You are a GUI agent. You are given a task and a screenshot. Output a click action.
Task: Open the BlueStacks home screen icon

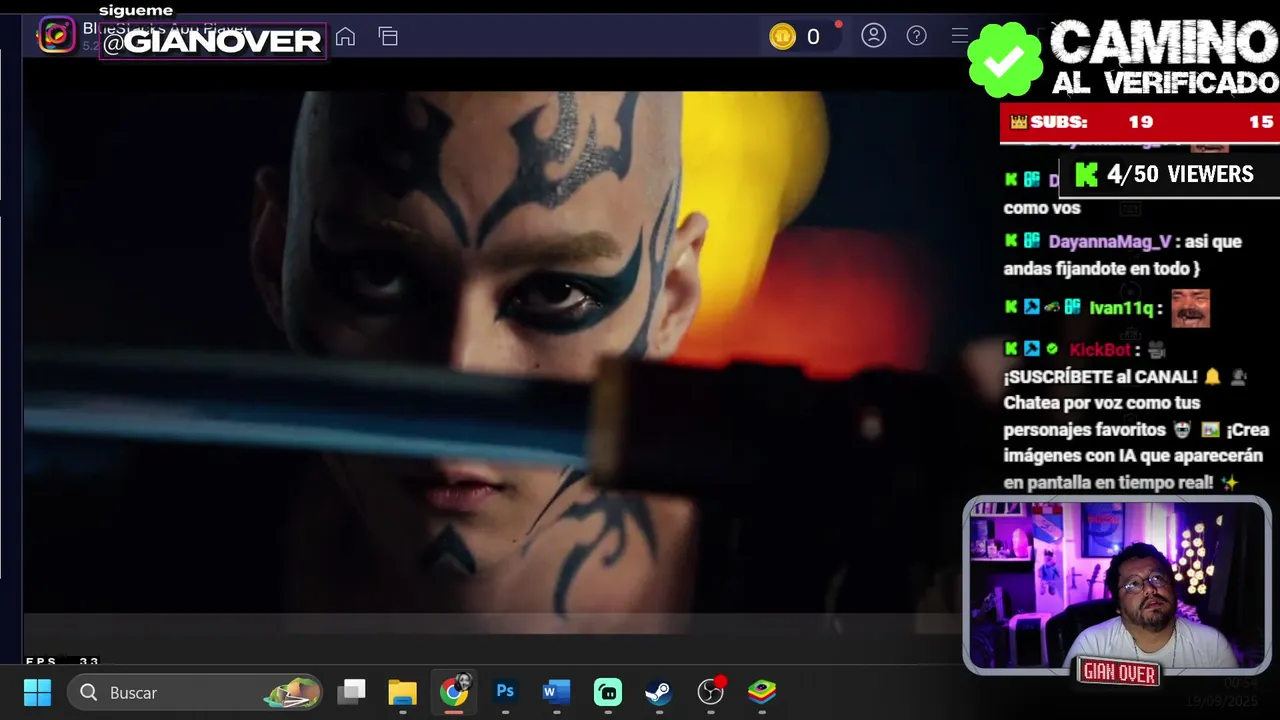click(x=345, y=37)
